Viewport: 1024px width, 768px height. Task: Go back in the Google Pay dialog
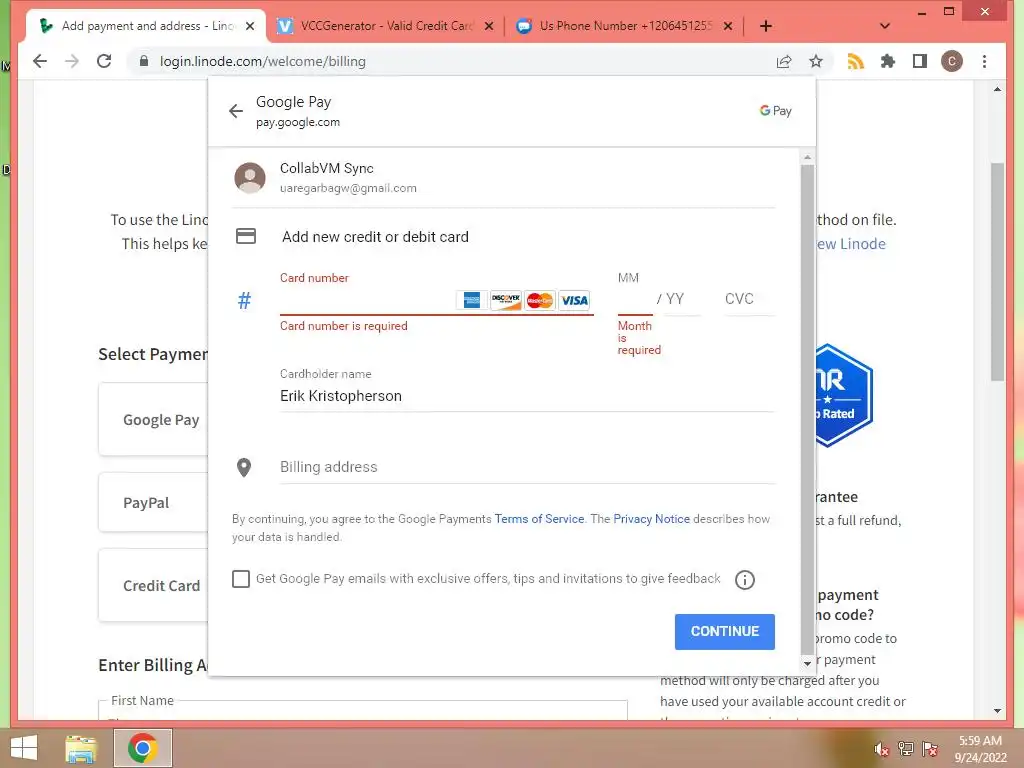click(x=236, y=111)
